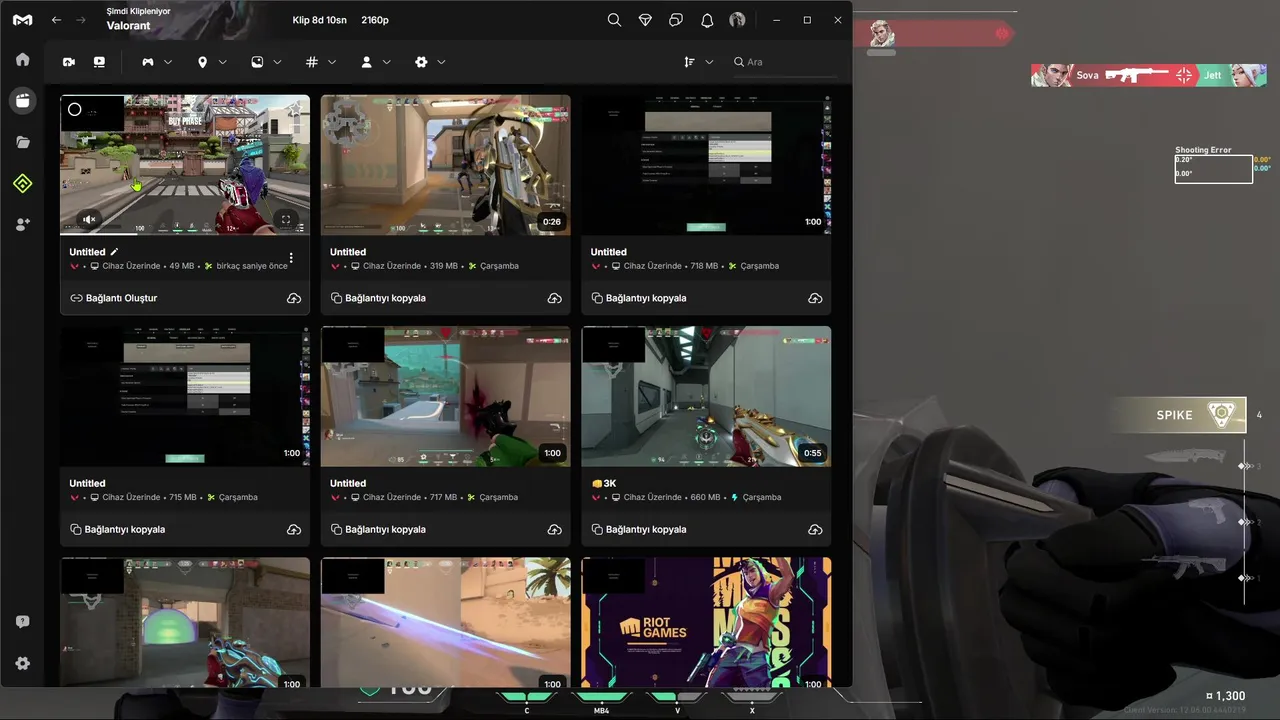The height and width of the screenshot is (720, 1280).
Task: Open the premium diamond icon in title bar
Action: click(645, 20)
